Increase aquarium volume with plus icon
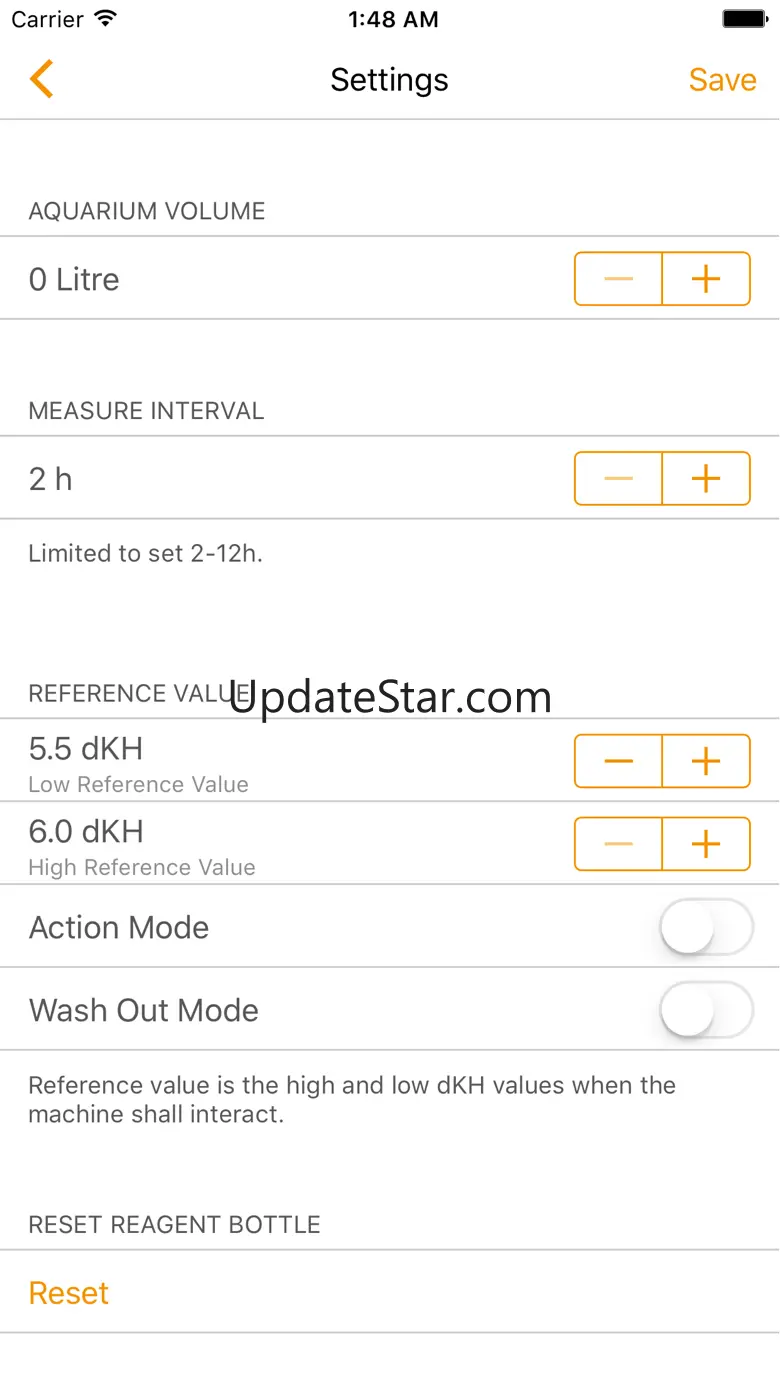 706,279
